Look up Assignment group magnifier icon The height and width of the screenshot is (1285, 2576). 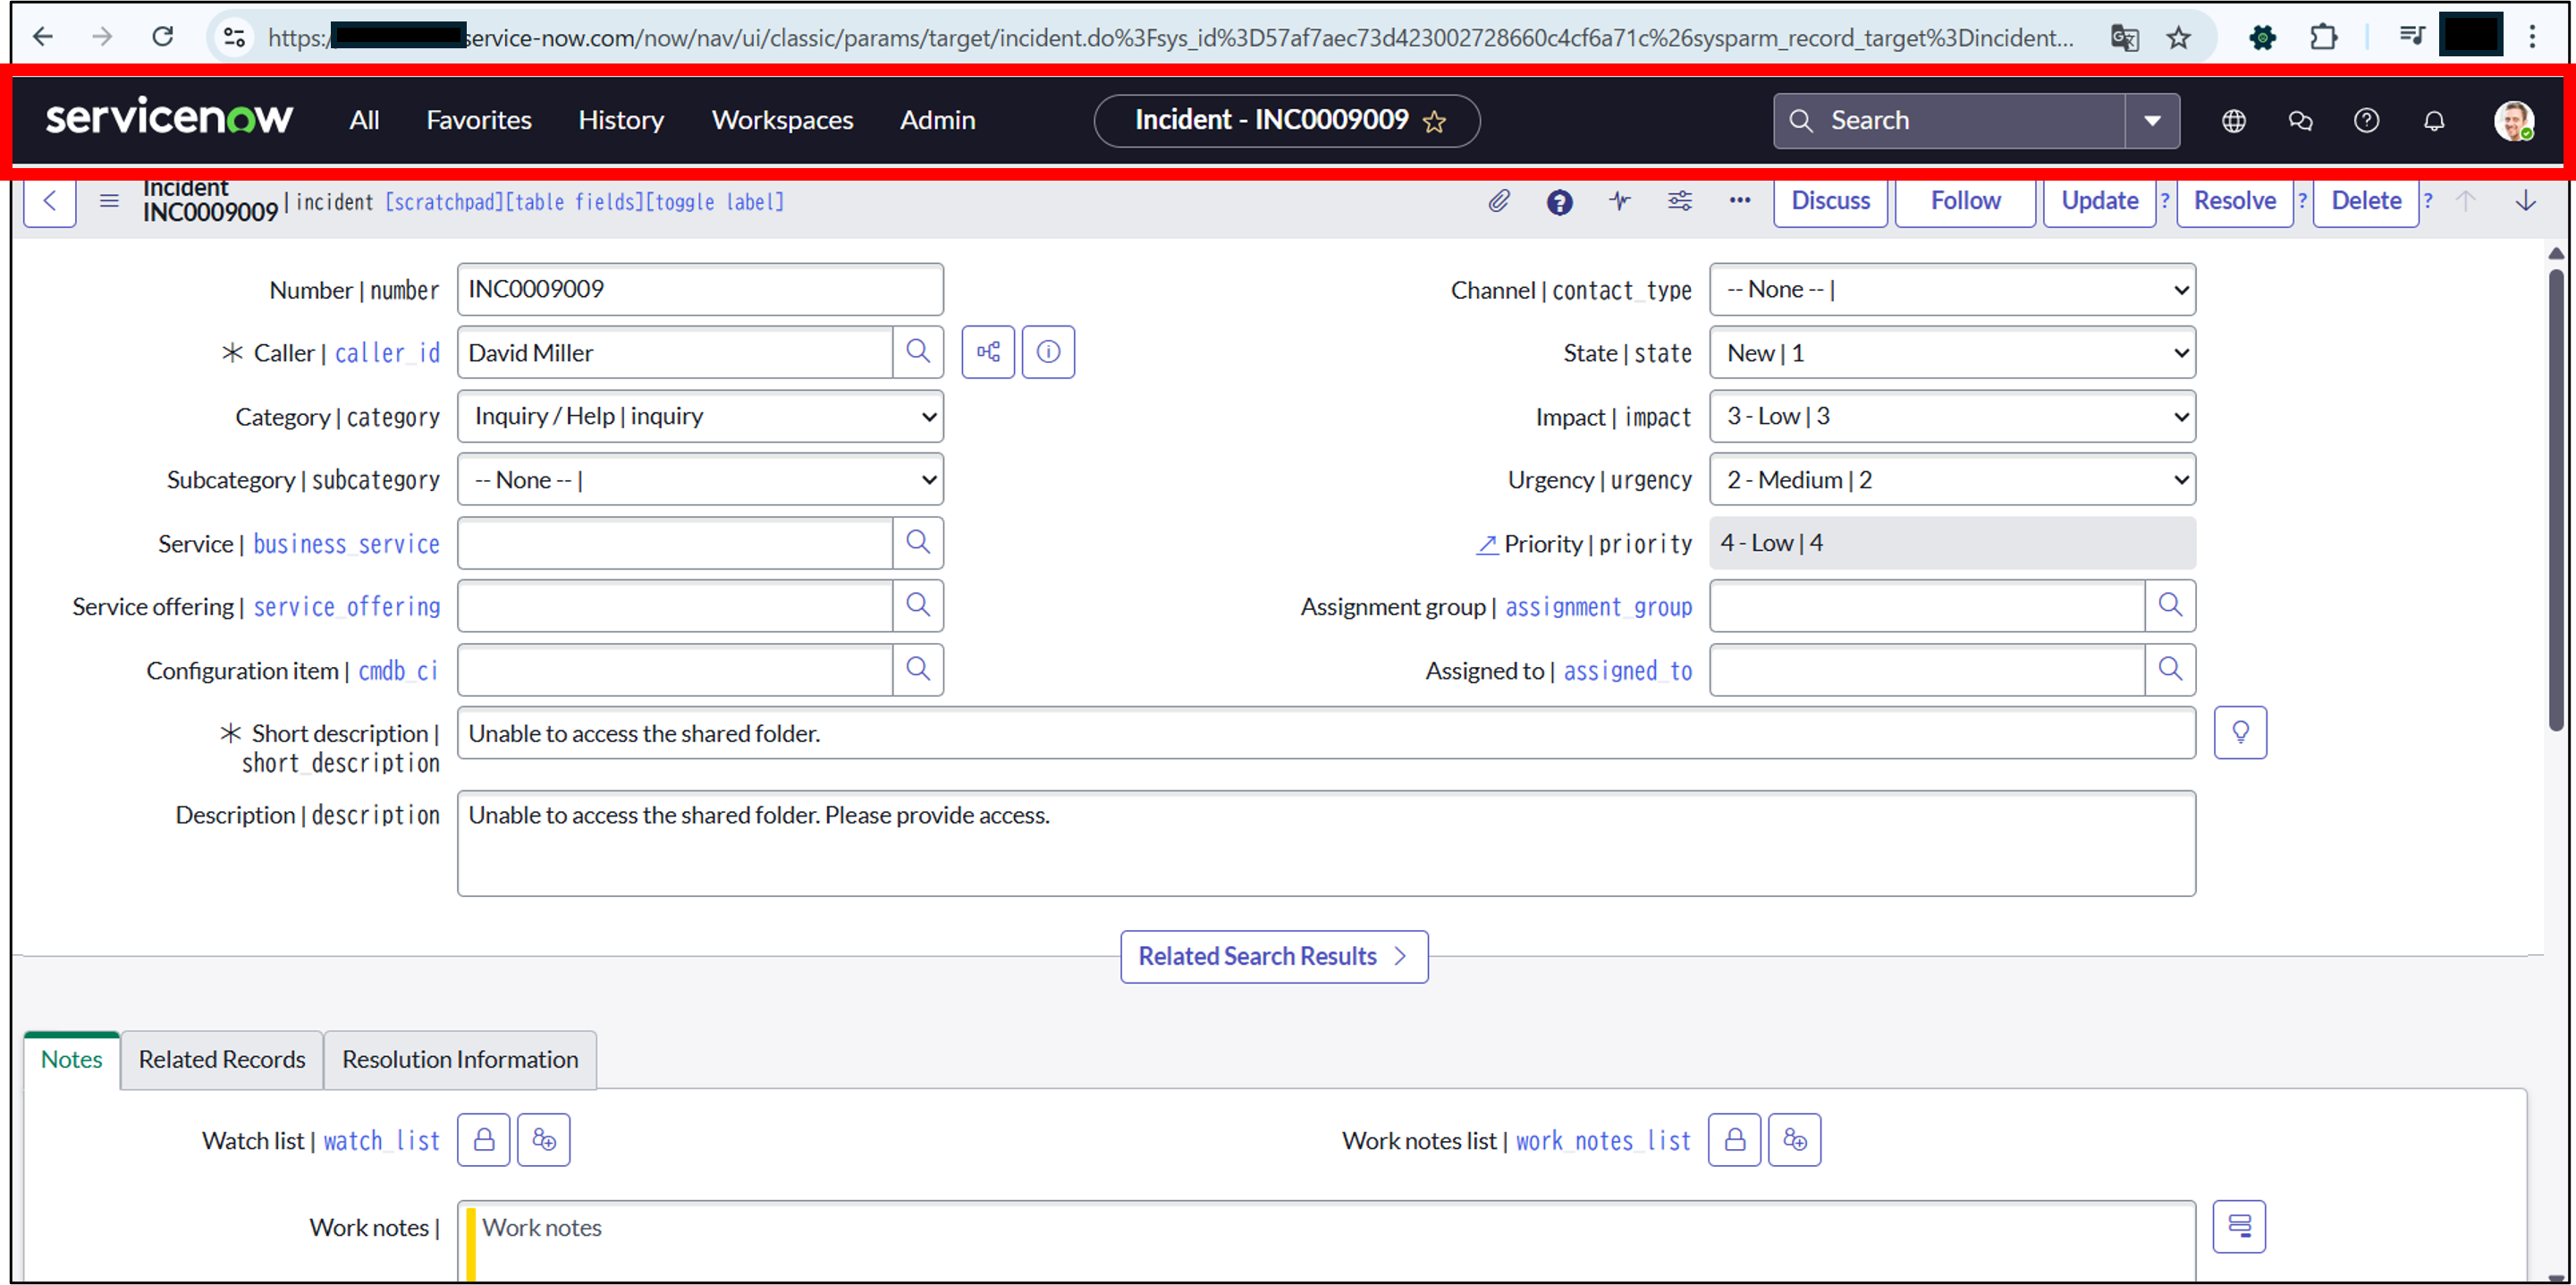pyautogui.click(x=2170, y=606)
